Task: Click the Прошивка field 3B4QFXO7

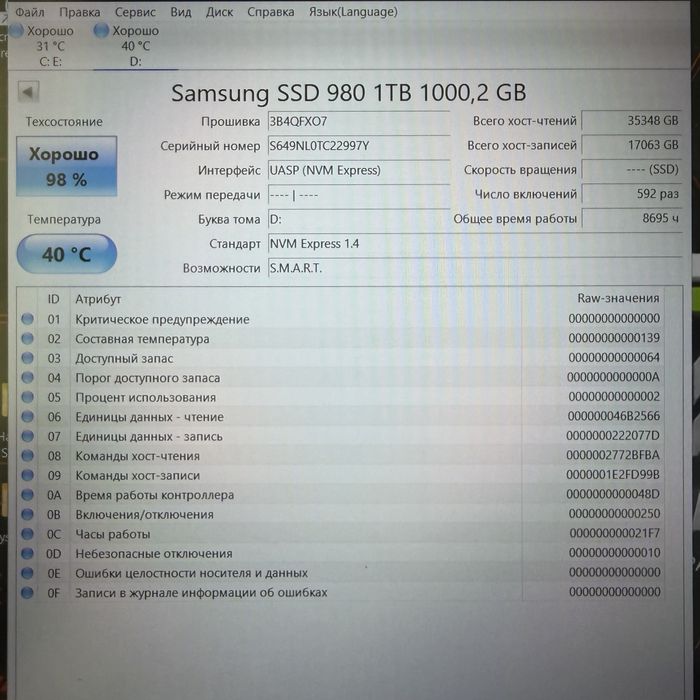Action: tap(358, 121)
